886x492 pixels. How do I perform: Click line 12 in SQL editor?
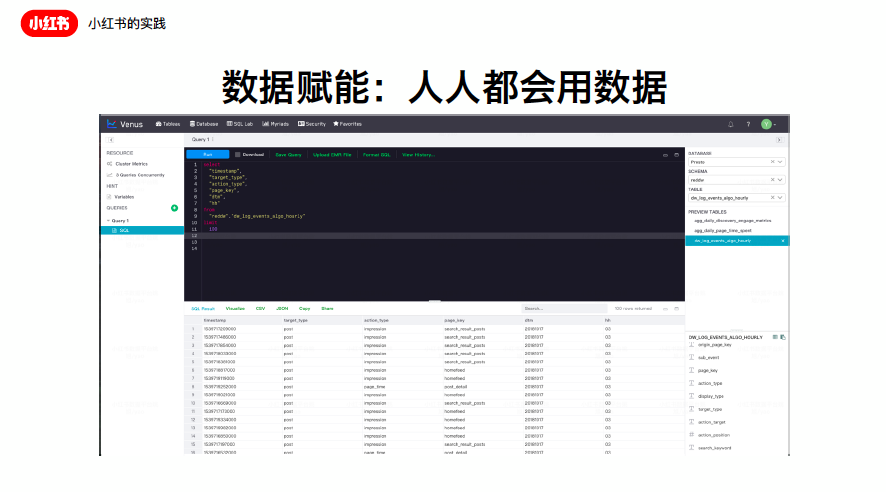click(434, 236)
